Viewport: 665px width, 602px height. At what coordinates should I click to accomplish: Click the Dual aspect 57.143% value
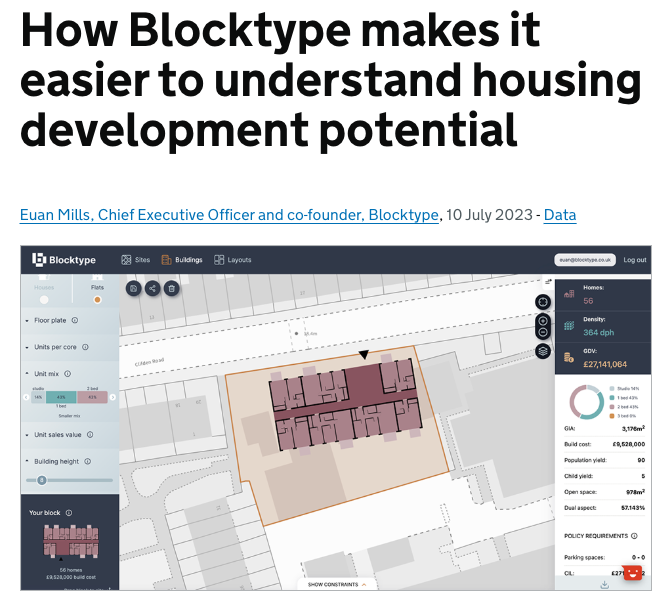pyautogui.click(x=633, y=508)
